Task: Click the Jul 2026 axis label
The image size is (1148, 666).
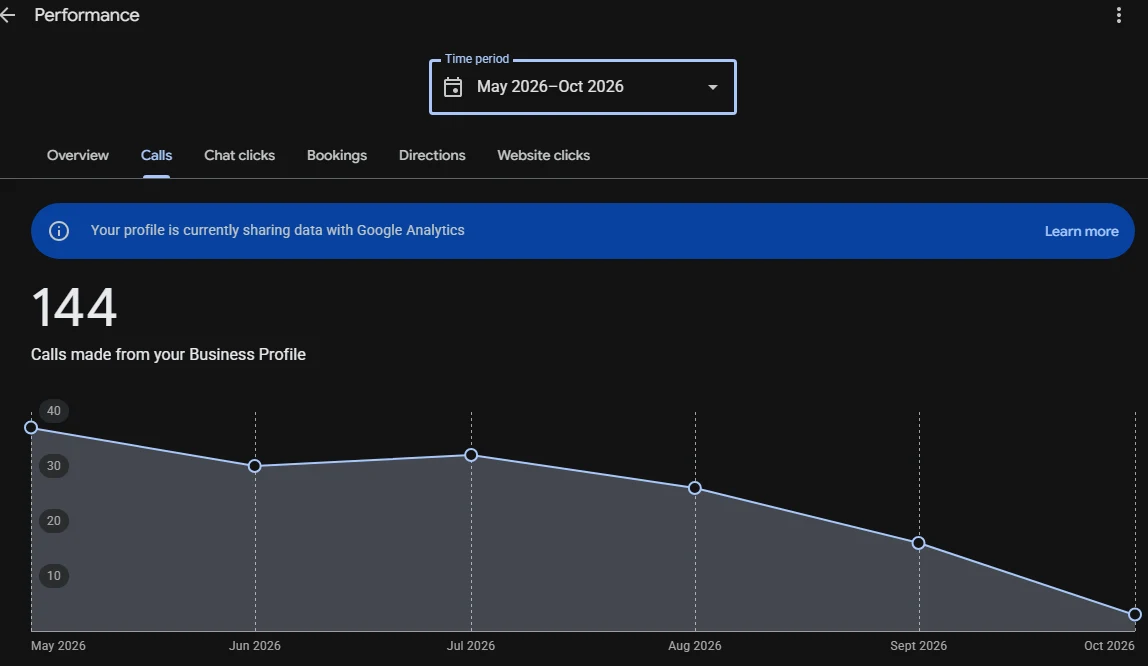Action: pyautogui.click(x=471, y=646)
